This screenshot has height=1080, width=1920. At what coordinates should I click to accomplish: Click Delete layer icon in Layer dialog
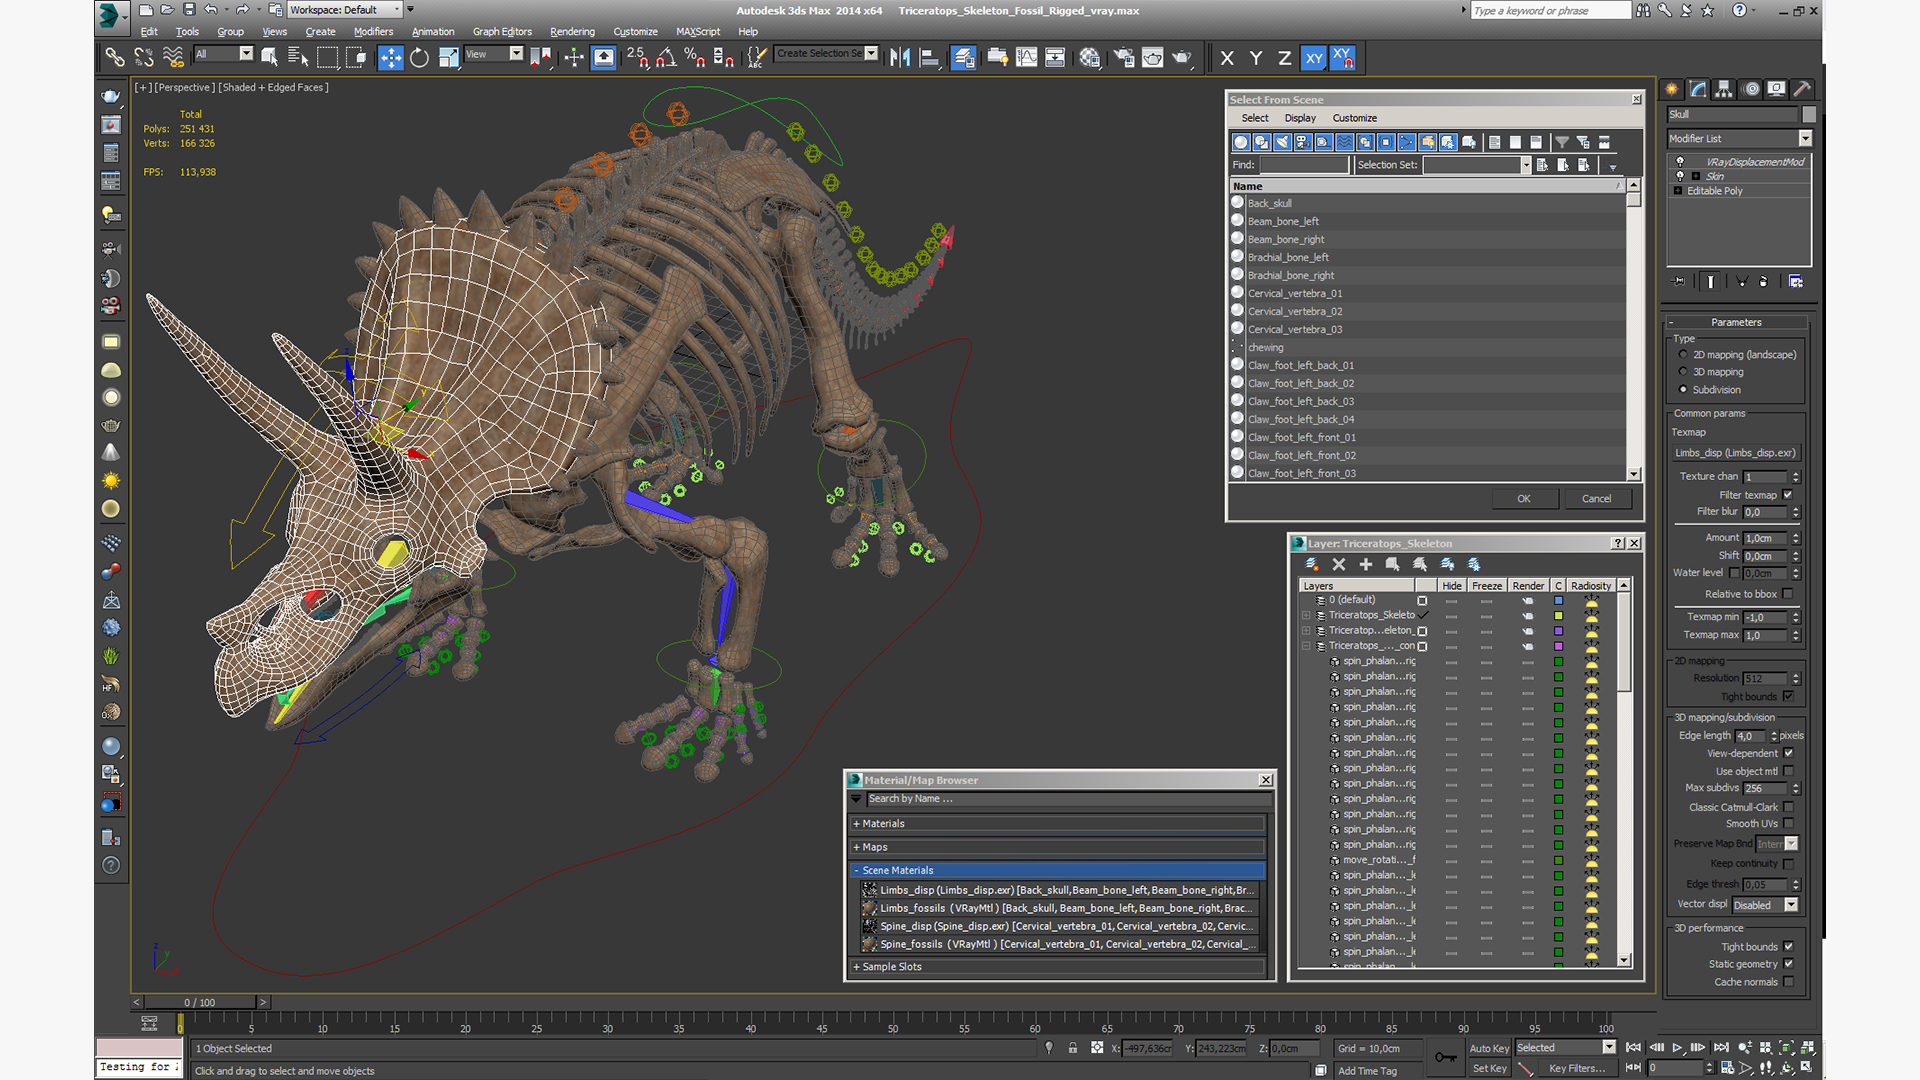pyautogui.click(x=1339, y=565)
